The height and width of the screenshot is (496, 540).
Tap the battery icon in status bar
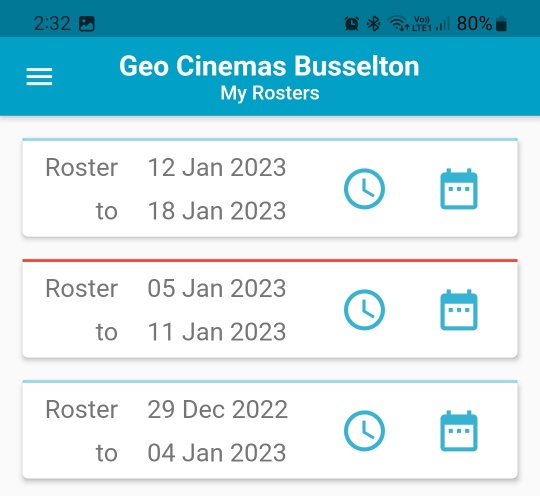pos(501,24)
